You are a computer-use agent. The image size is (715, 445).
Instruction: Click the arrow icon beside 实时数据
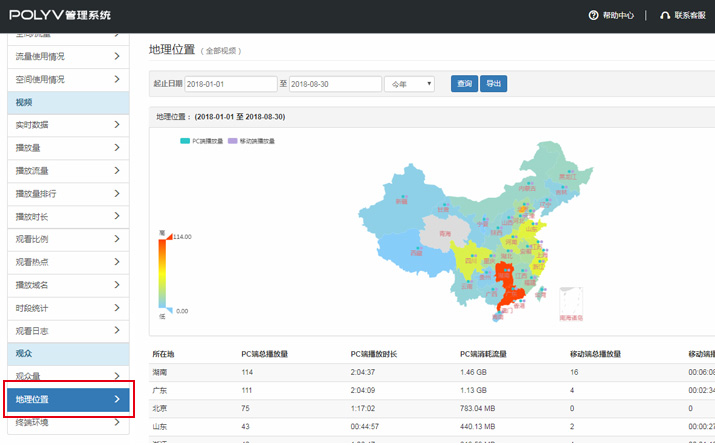117,125
